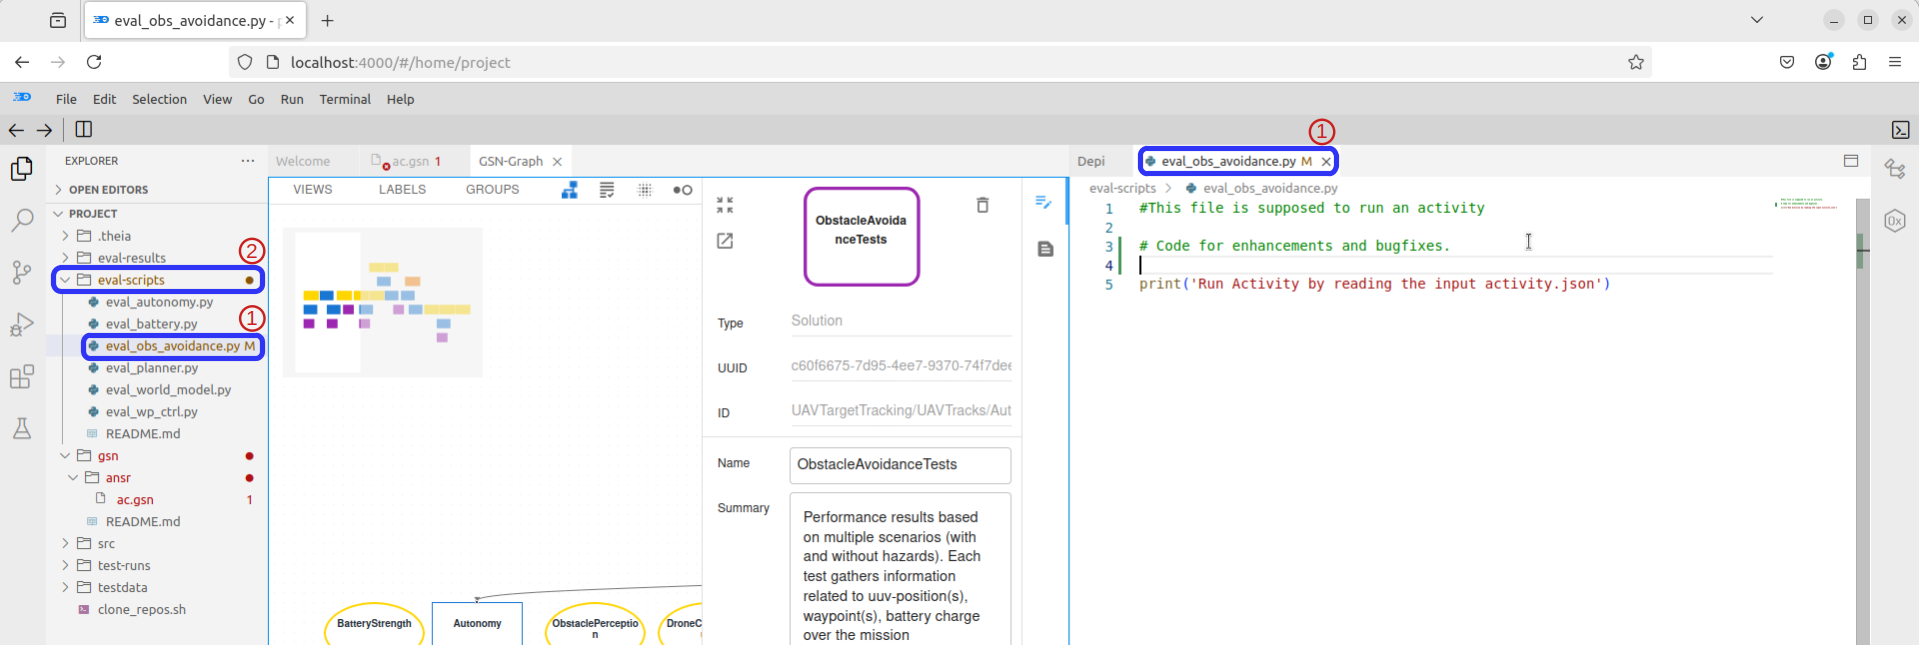Click eval-scripts in the editor breadcrumb
Image resolution: width=1921 pixels, height=647 pixels.
pos(1122,188)
